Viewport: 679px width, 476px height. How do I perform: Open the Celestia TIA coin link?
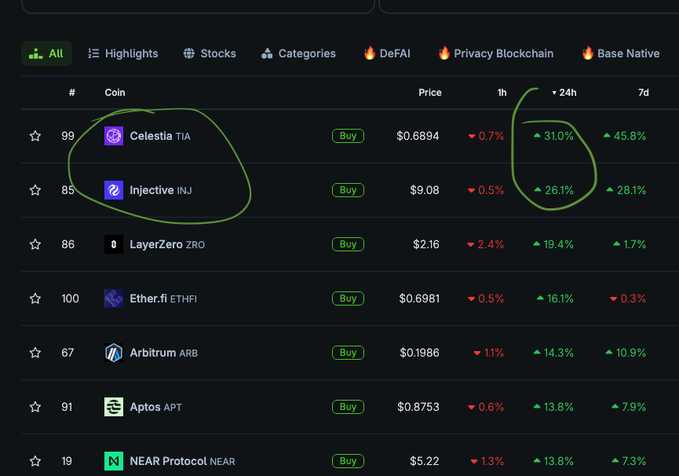click(x=160, y=136)
